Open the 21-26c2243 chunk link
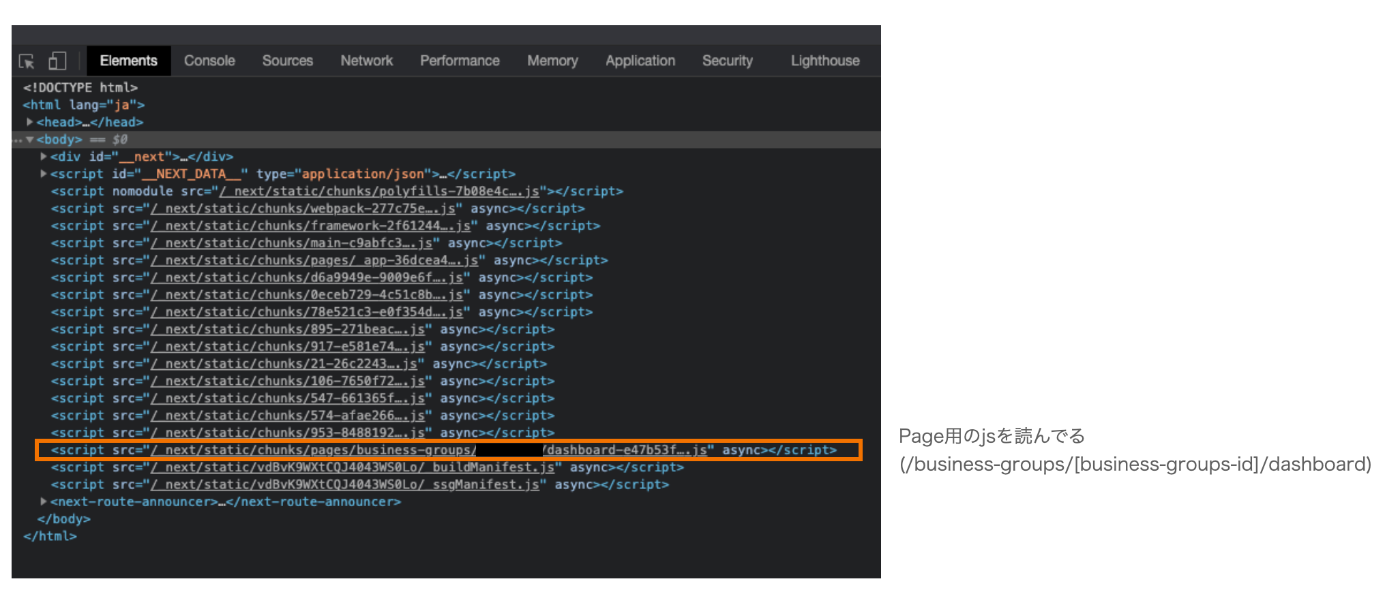1400x607 pixels. click(x=284, y=364)
